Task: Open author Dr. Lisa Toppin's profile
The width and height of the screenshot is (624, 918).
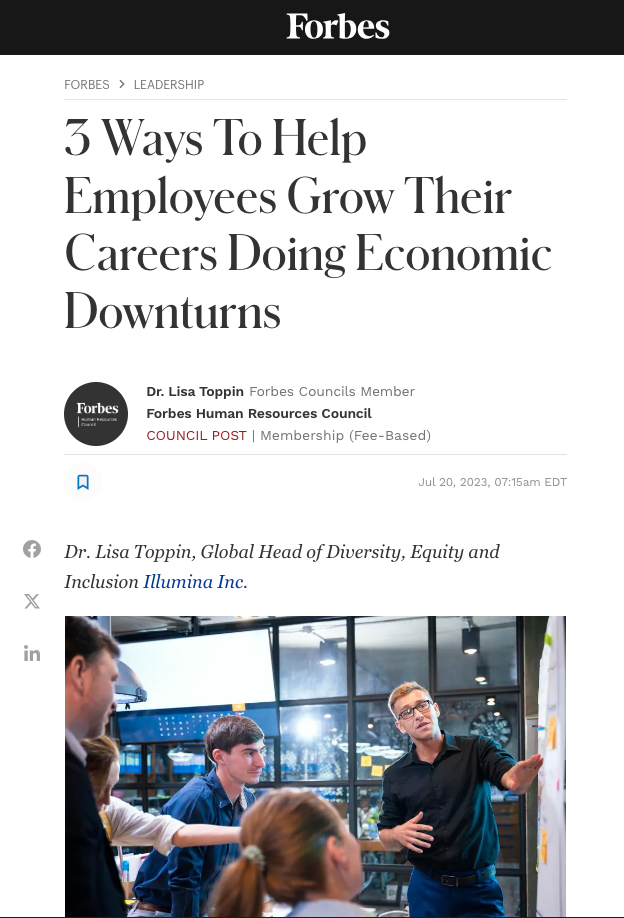Action: (194, 391)
